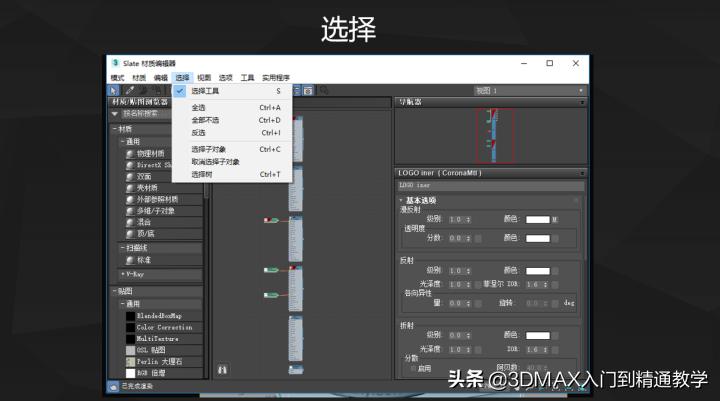Viewport: 720px width, 401px height.
Task: Click the render status icon in status bar
Action: point(113,386)
